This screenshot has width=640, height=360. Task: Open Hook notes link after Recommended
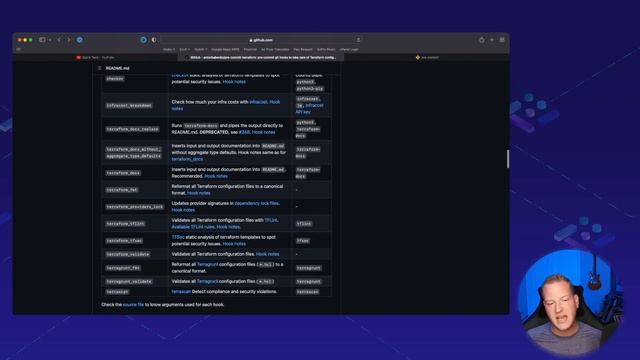[x=216, y=176]
